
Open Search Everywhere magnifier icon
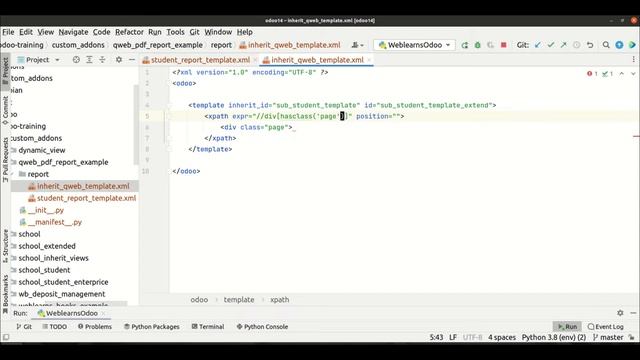point(606,45)
